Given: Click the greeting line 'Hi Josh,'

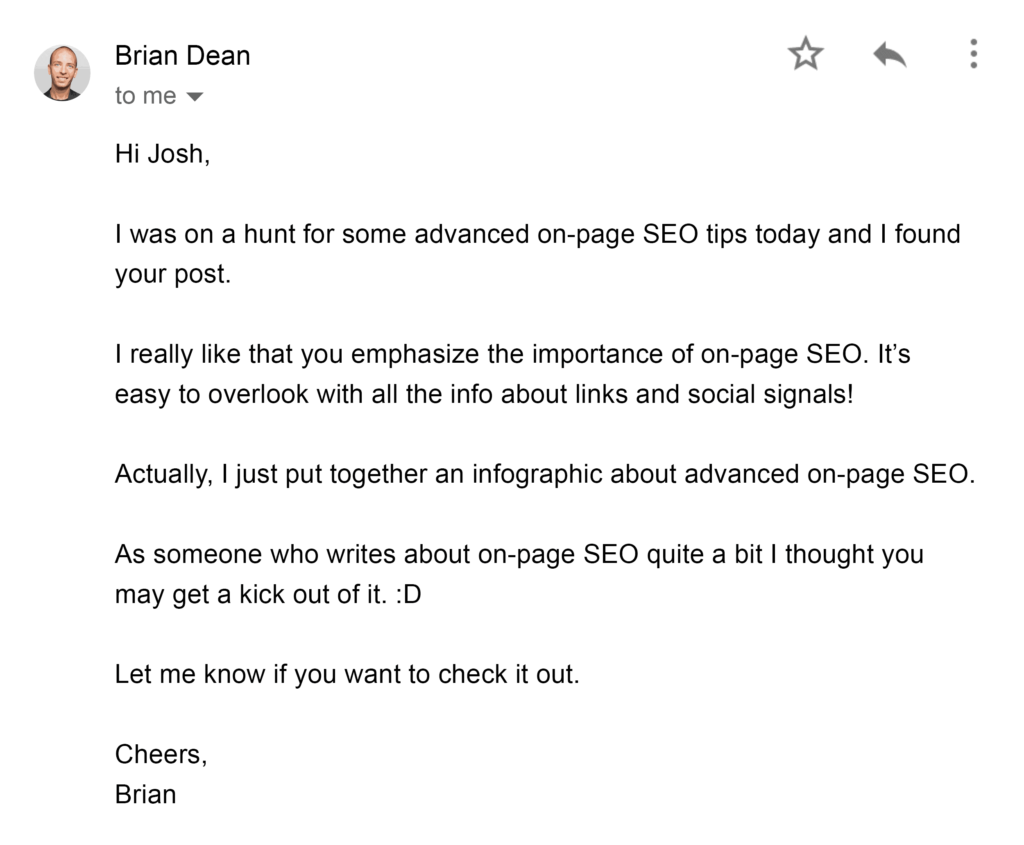Looking at the screenshot, I should coord(162,153).
